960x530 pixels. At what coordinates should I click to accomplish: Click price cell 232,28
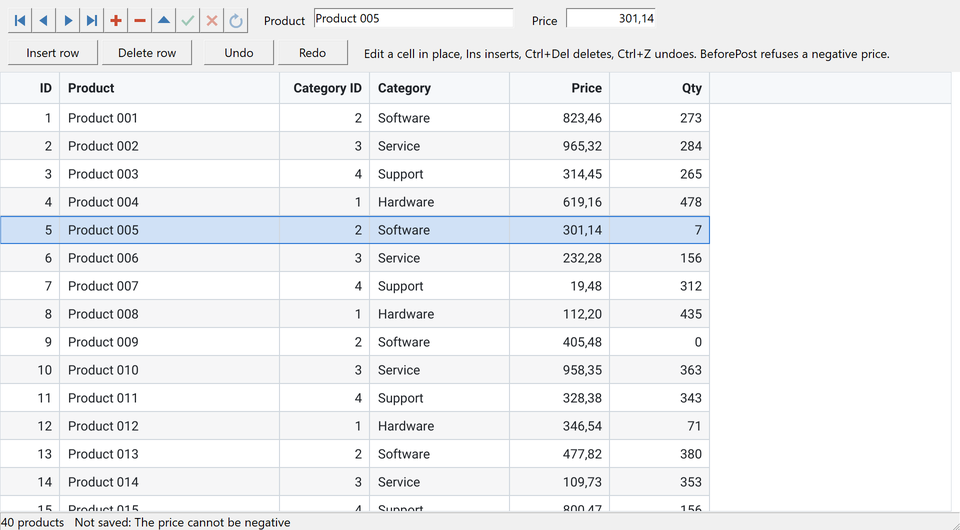(x=560, y=258)
